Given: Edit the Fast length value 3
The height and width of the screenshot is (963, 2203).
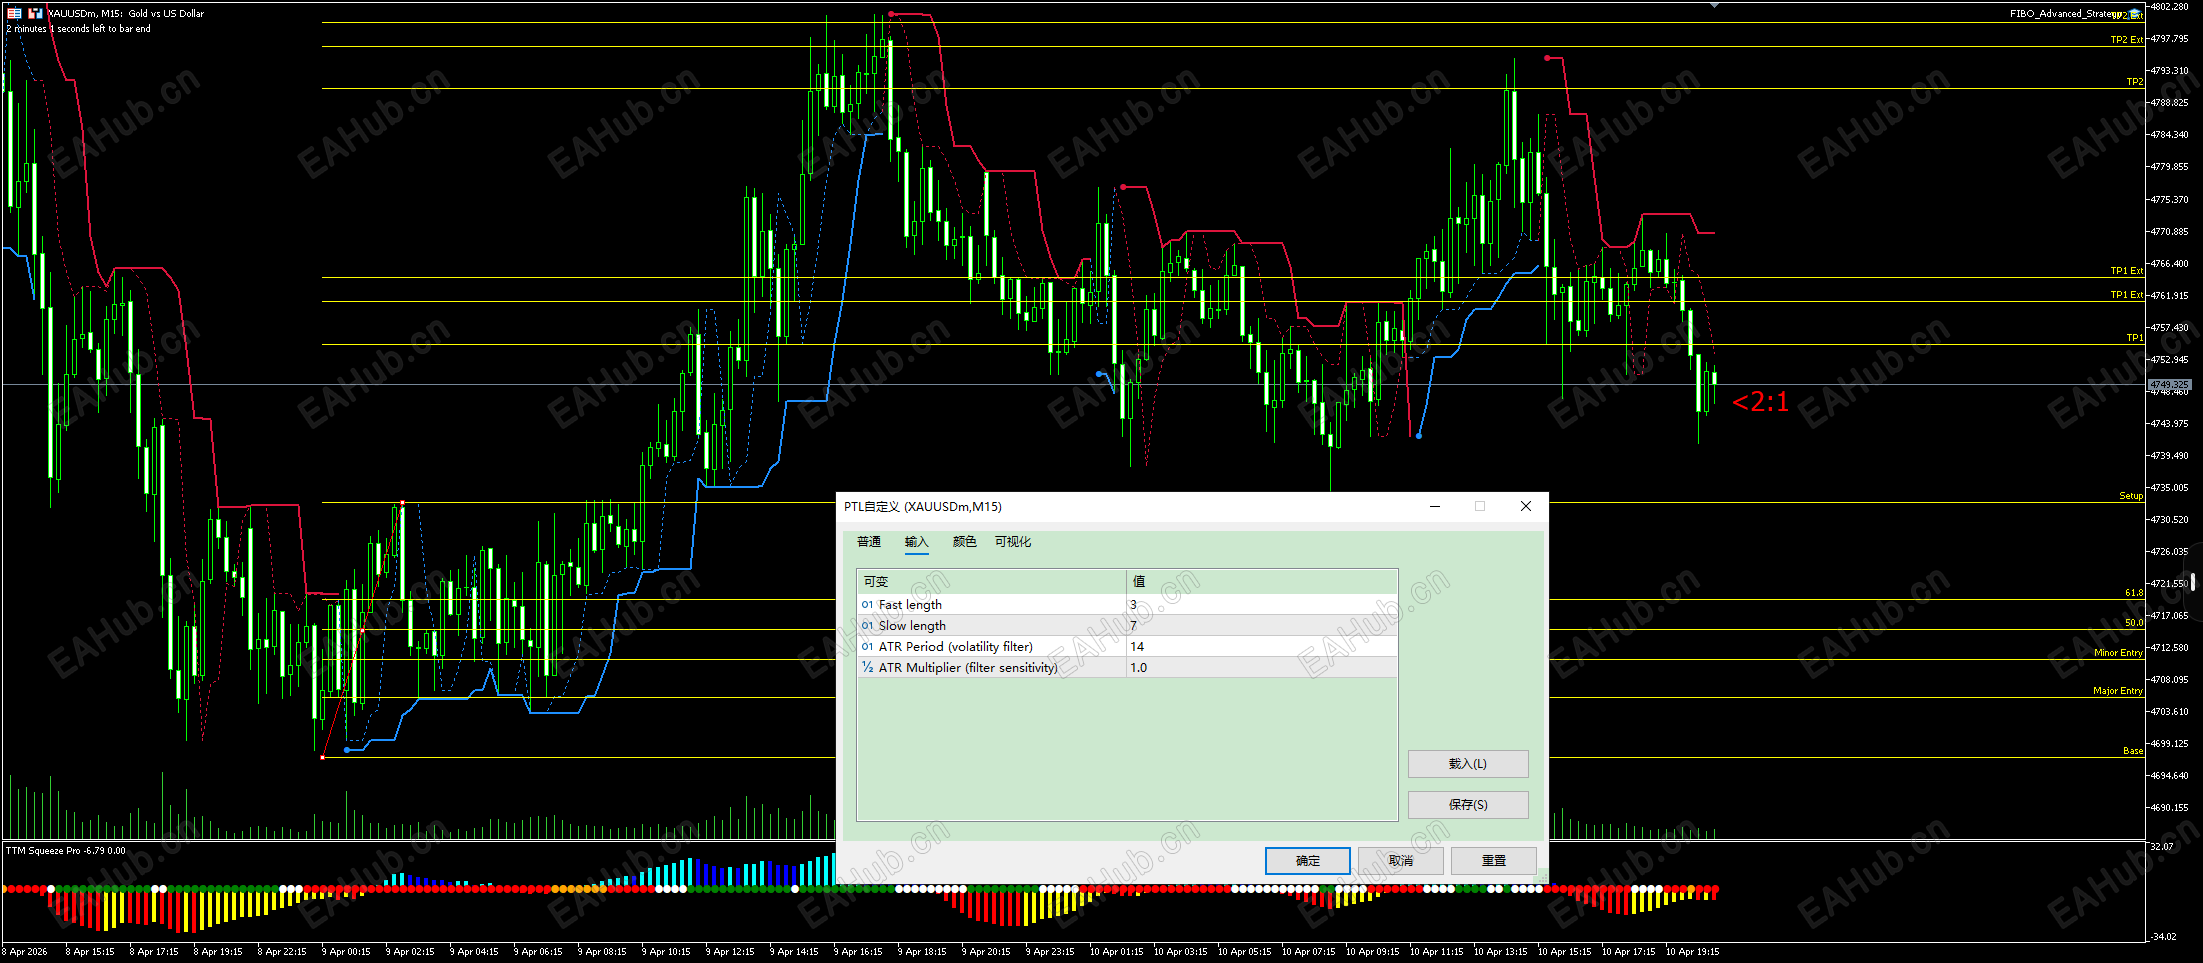Looking at the screenshot, I should pyautogui.click(x=1262, y=605).
